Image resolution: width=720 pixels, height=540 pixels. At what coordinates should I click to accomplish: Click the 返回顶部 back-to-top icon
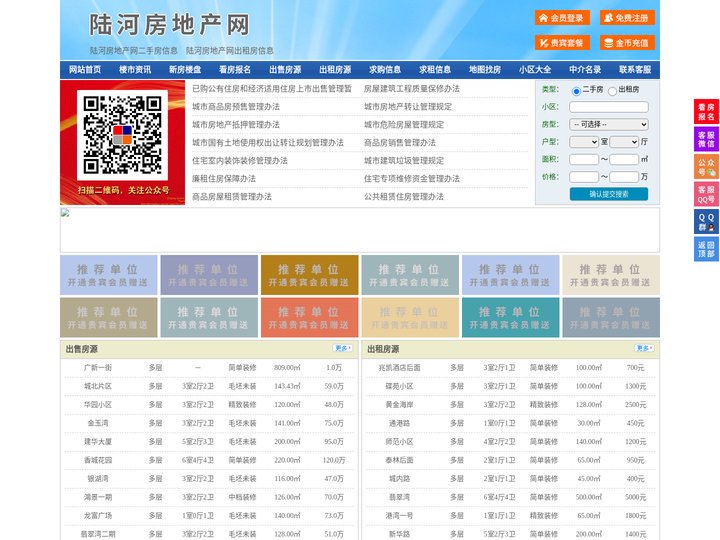click(706, 249)
